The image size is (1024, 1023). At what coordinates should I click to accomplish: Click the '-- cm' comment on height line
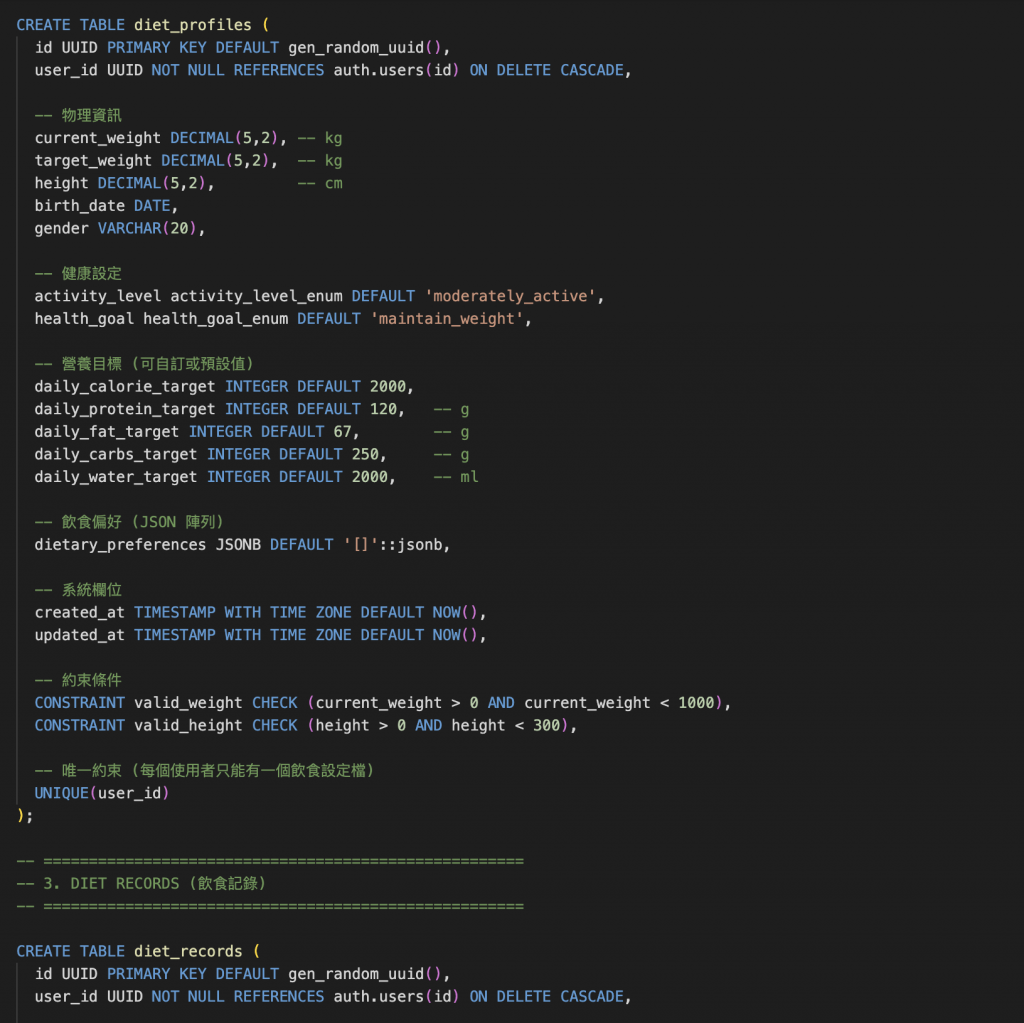click(x=320, y=184)
